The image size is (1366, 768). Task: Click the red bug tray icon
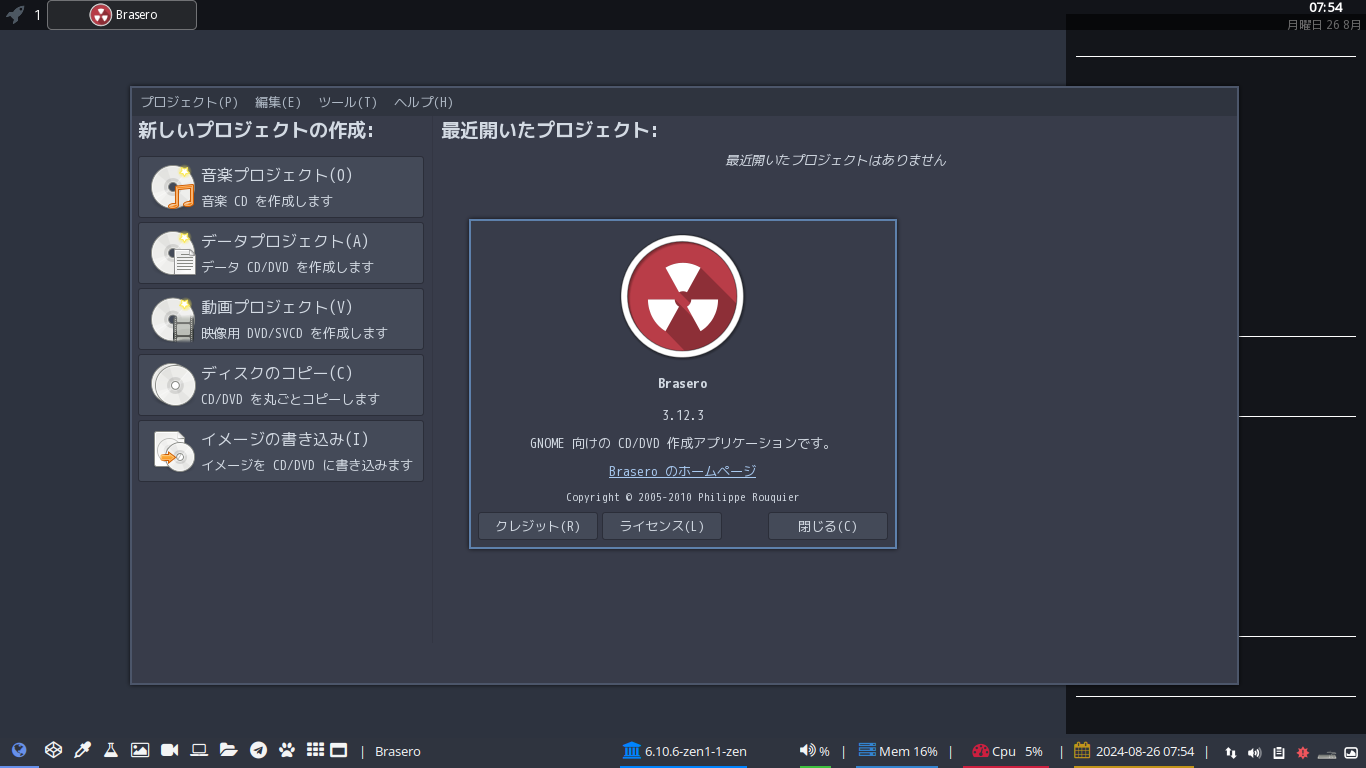(x=1303, y=752)
